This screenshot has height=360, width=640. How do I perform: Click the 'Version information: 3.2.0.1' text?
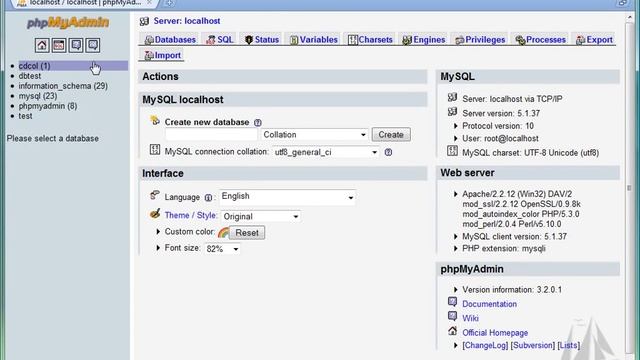pos(512,290)
